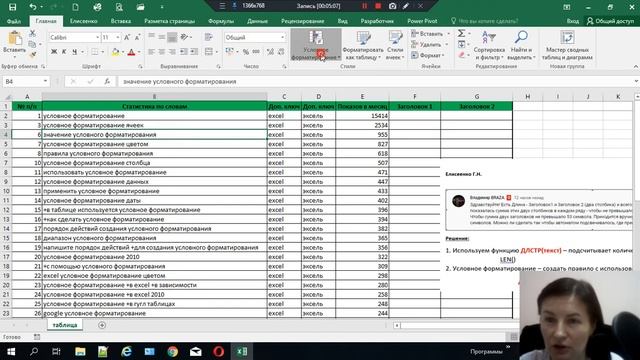
Task: Open the Clear eraser menu
Action: pos(463,55)
